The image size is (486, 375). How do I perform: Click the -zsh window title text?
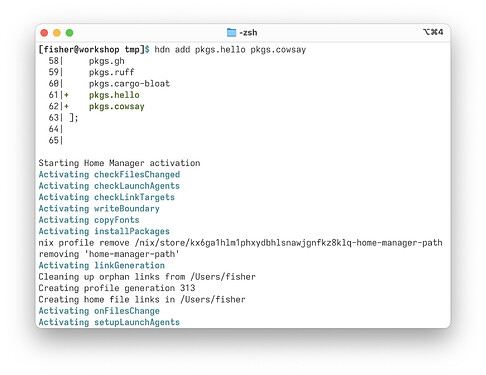point(248,33)
